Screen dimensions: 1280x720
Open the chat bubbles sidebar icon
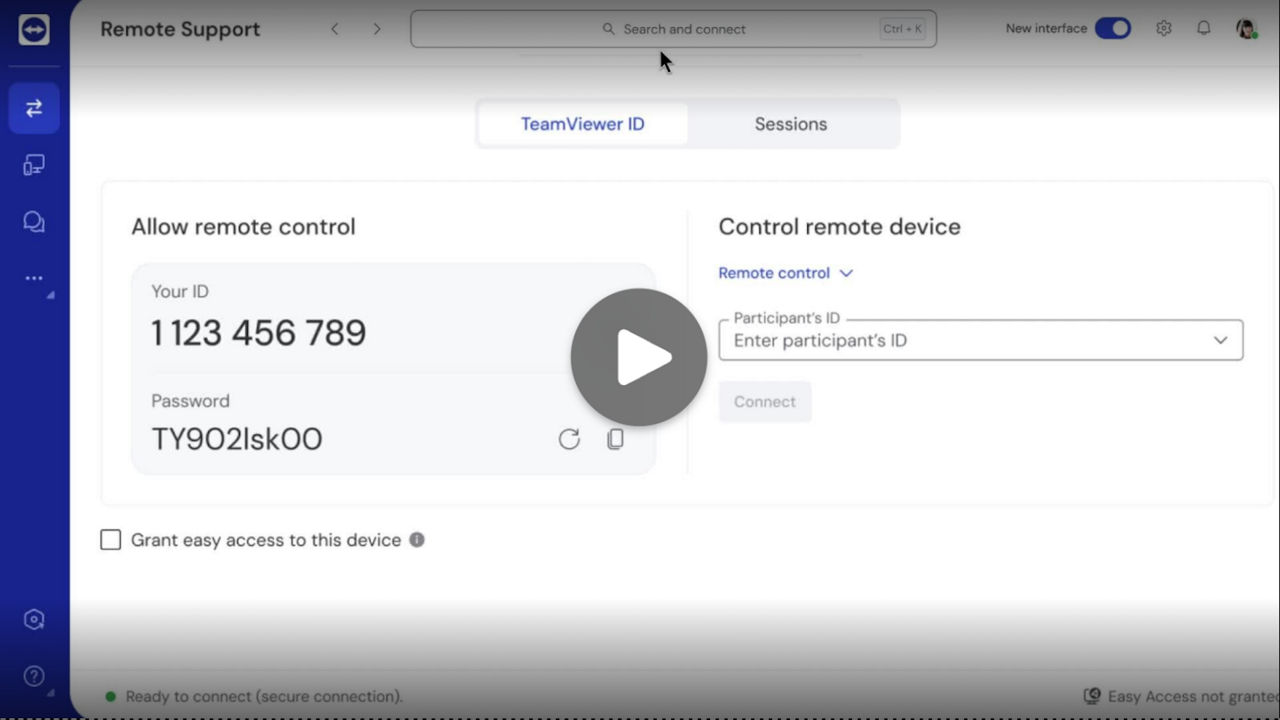pyautogui.click(x=34, y=222)
